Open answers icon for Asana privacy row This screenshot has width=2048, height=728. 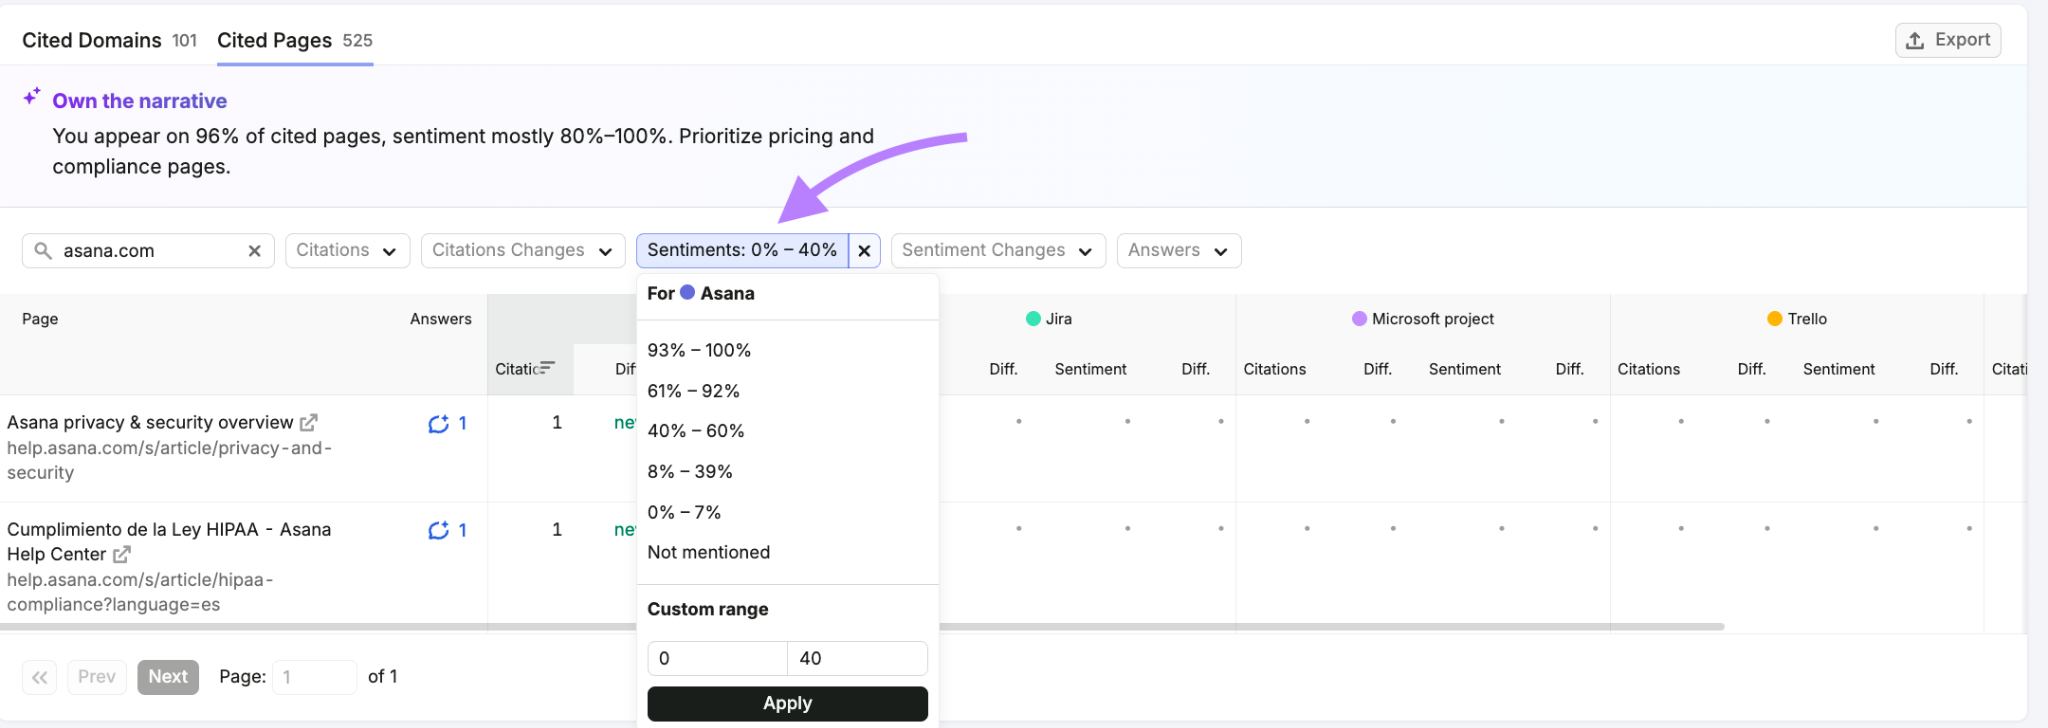point(438,424)
